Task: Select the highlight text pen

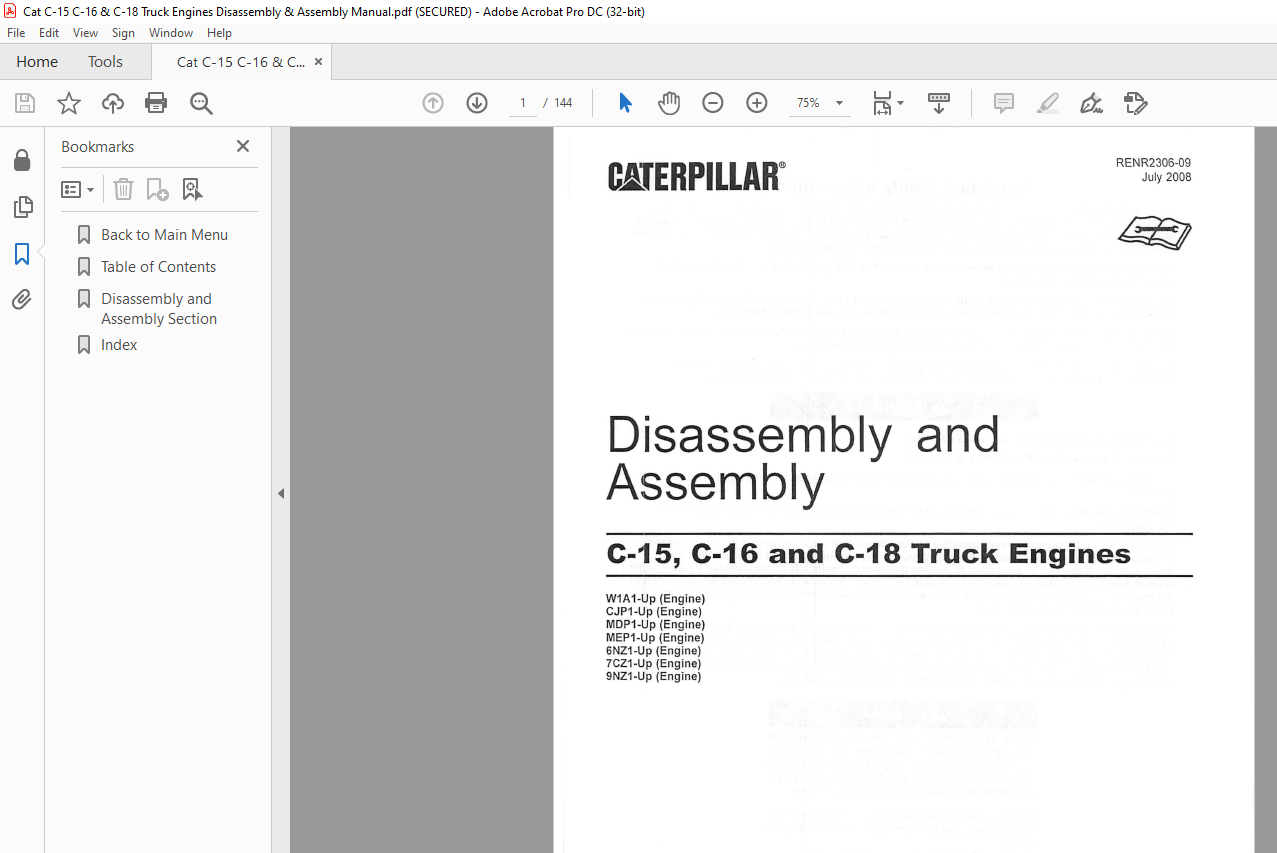Action: [x=1048, y=103]
